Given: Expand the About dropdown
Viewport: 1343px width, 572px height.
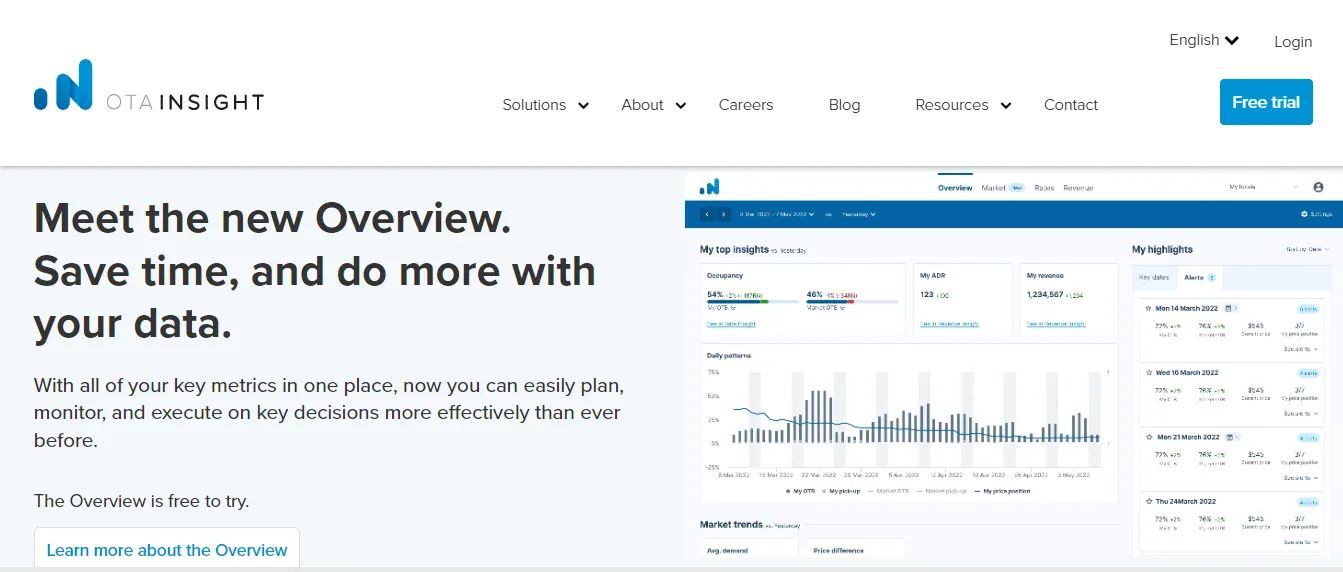Looking at the screenshot, I should coord(654,105).
